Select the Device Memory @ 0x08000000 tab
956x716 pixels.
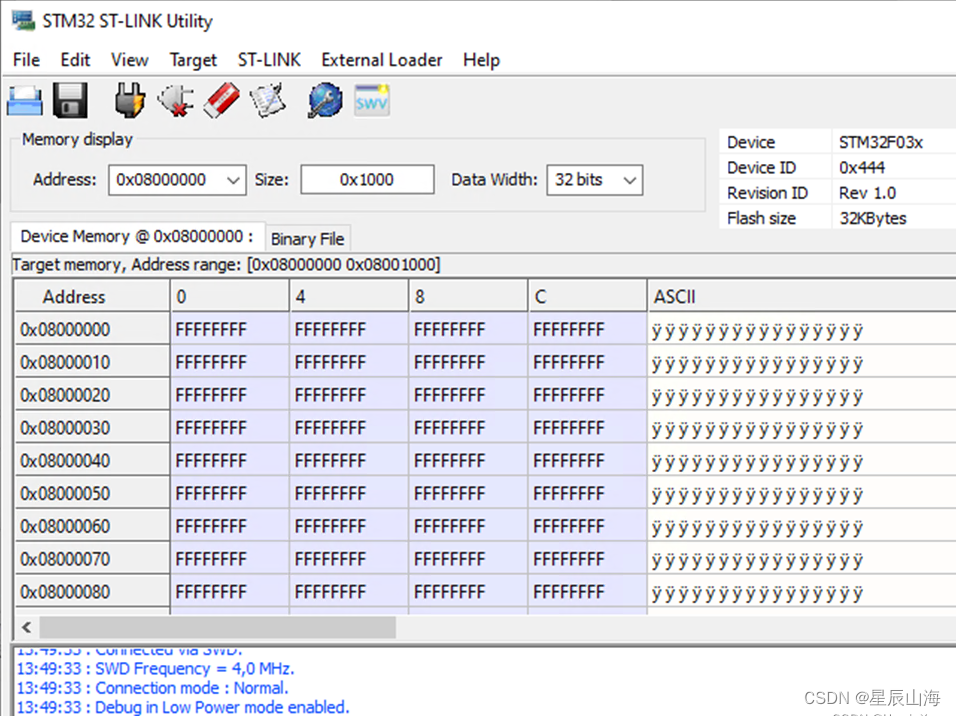pos(137,236)
